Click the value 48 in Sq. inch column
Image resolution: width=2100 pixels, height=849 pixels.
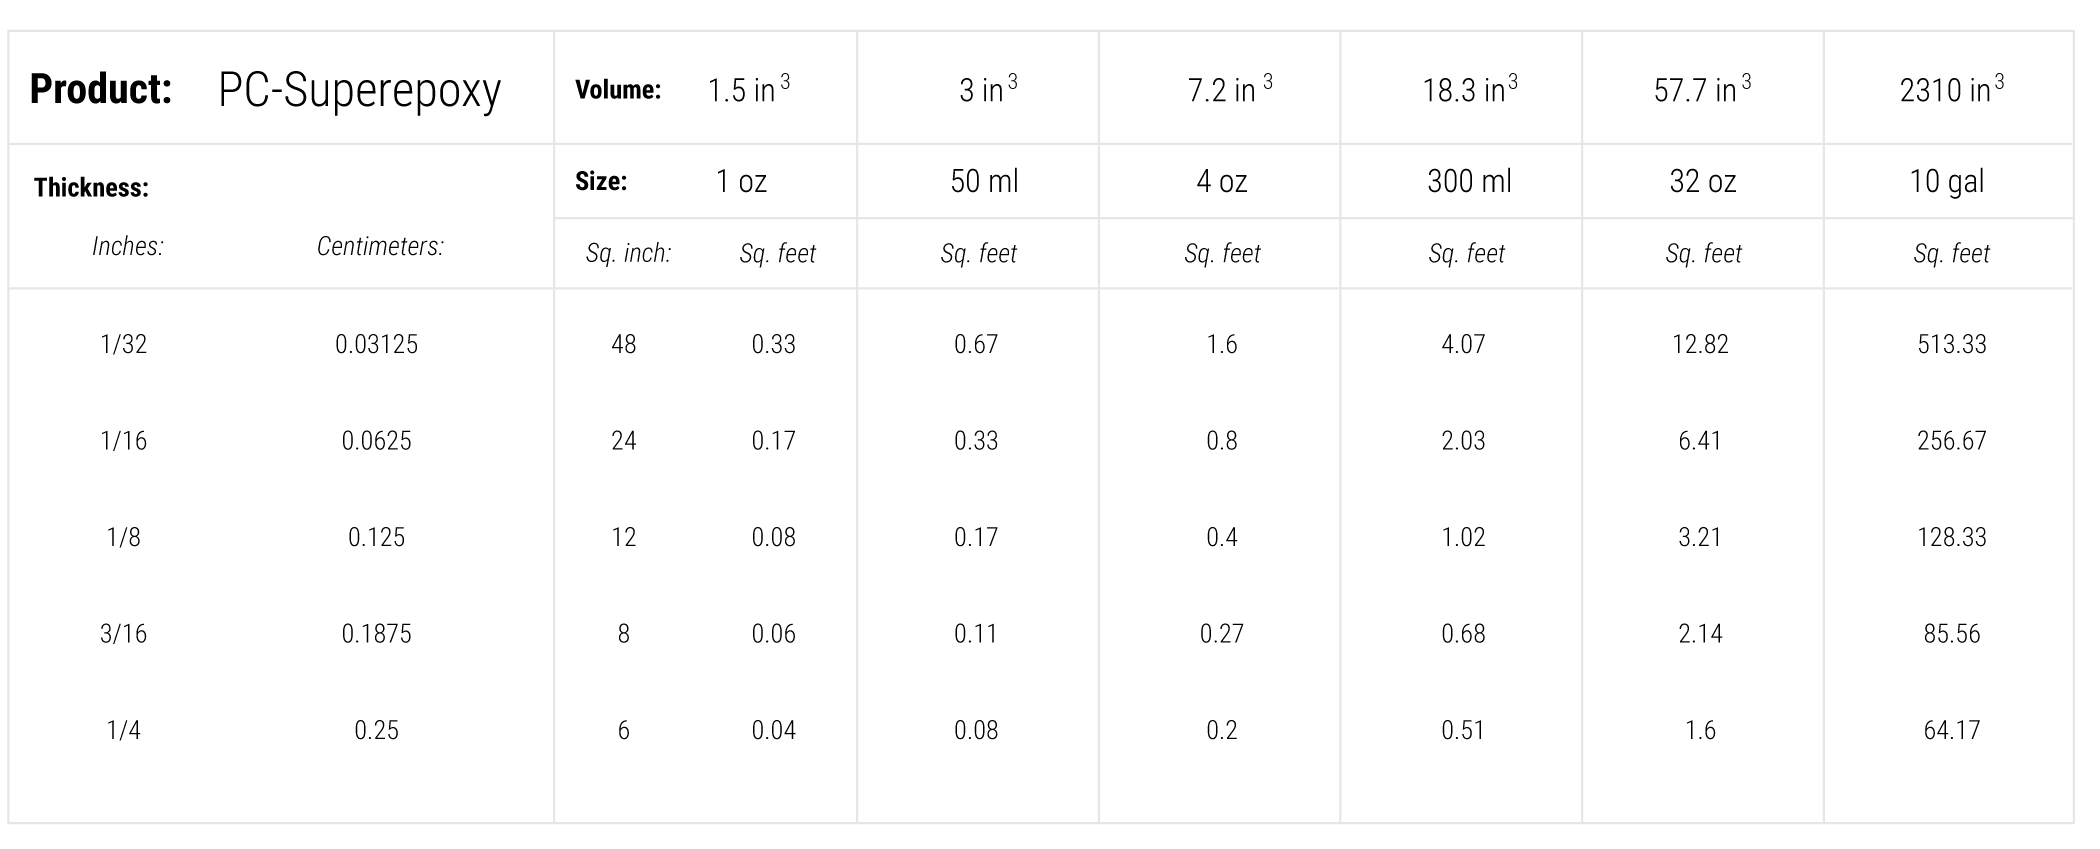(x=623, y=344)
